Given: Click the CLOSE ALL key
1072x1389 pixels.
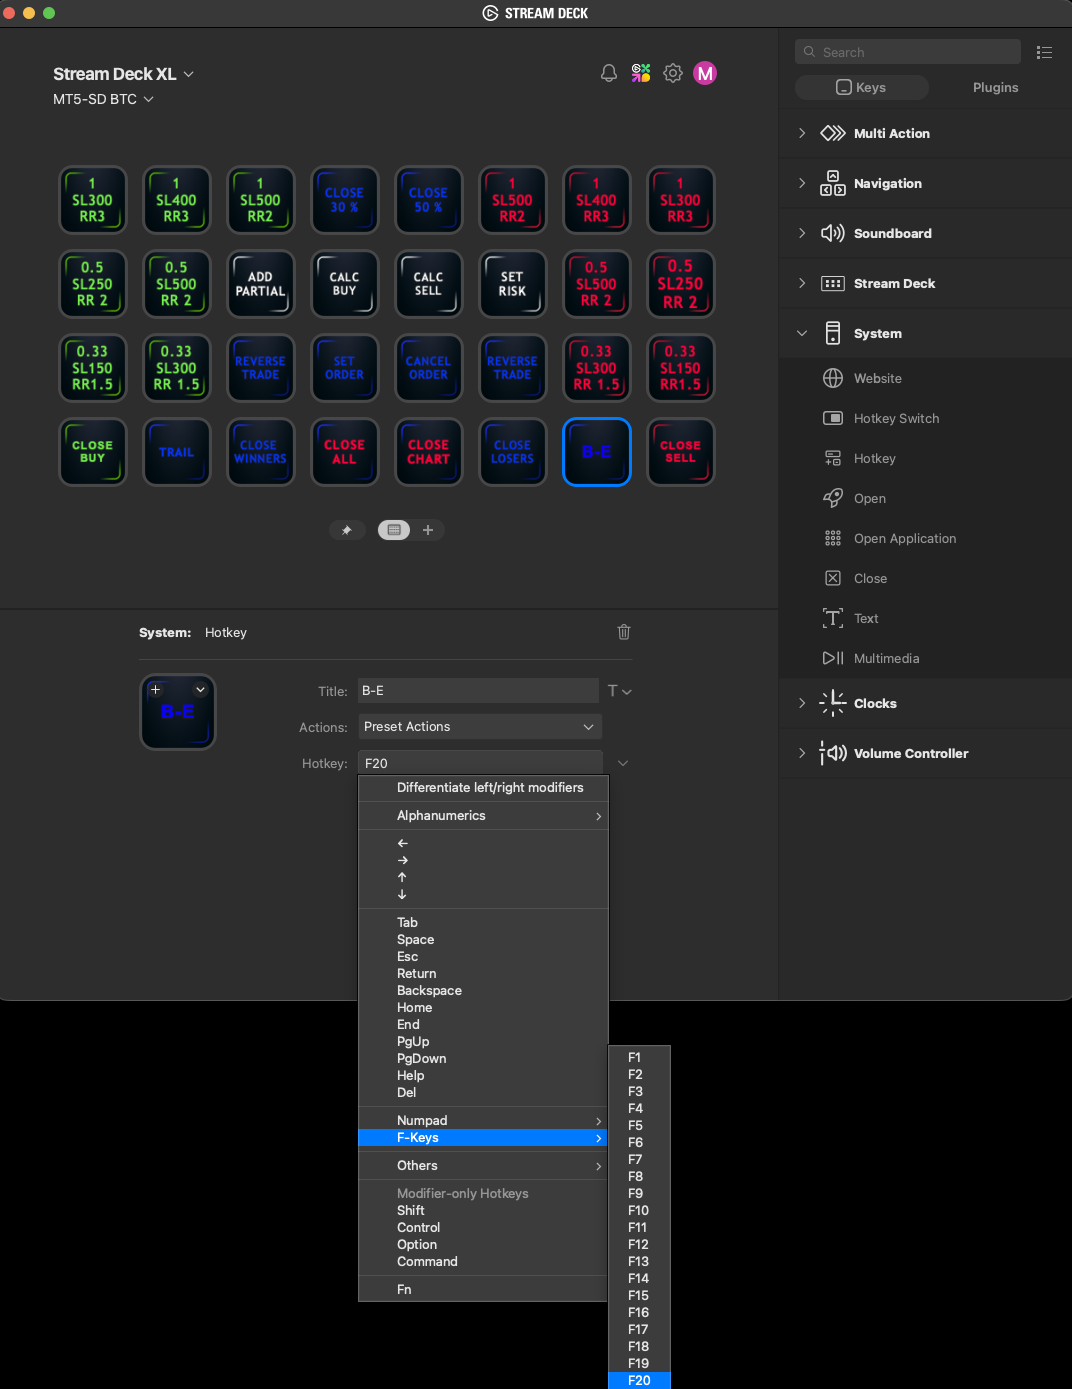Looking at the screenshot, I should 344,452.
